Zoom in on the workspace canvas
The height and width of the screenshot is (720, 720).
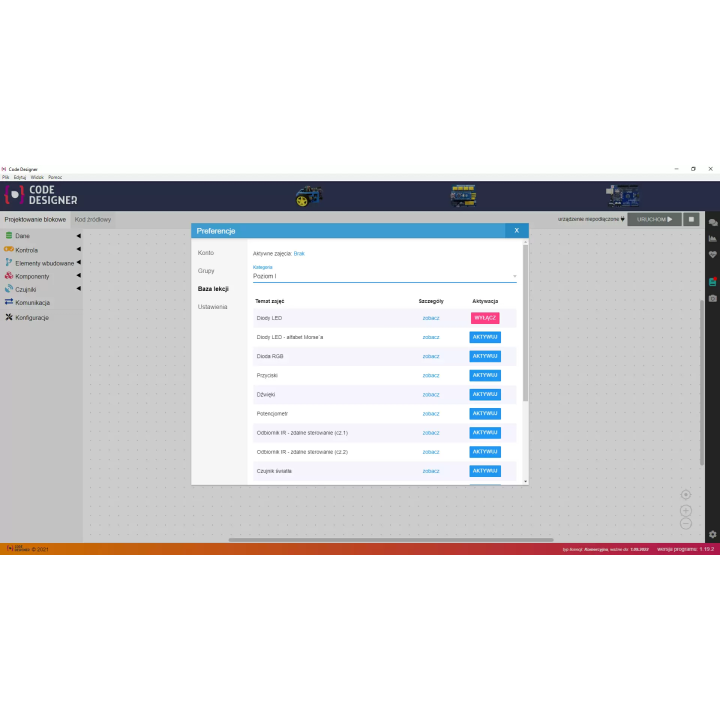point(685,510)
